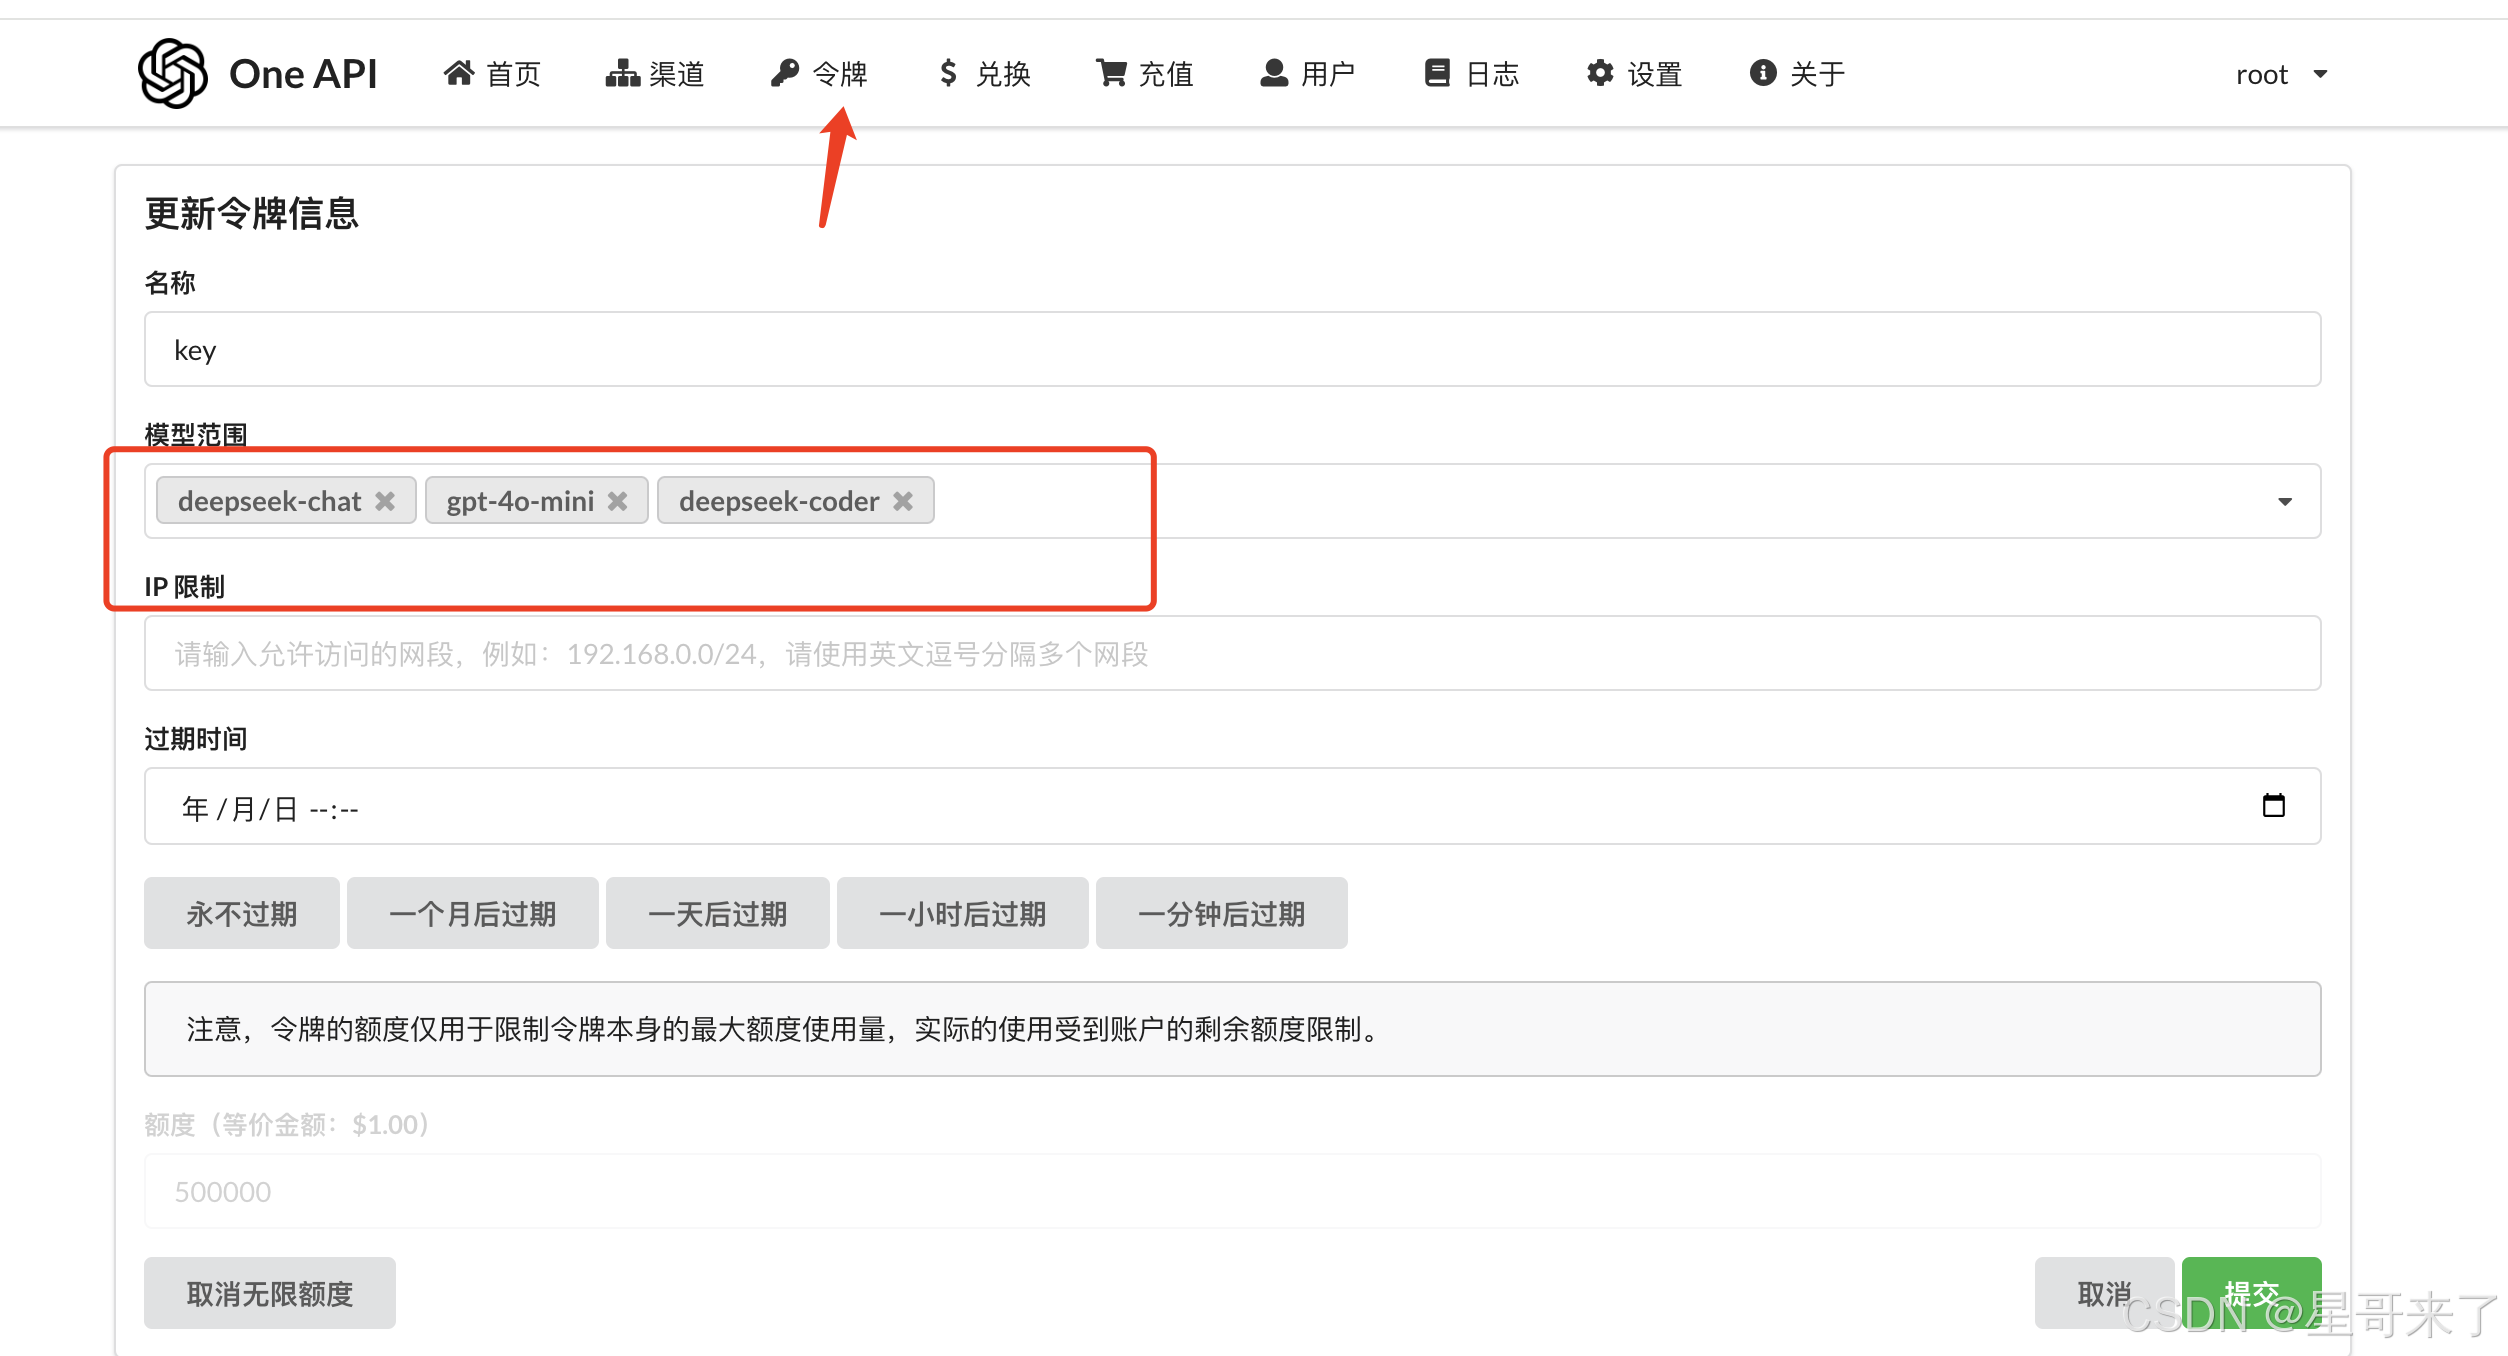
Task: Expand the 模型范围 model dropdown
Action: (2284, 501)
